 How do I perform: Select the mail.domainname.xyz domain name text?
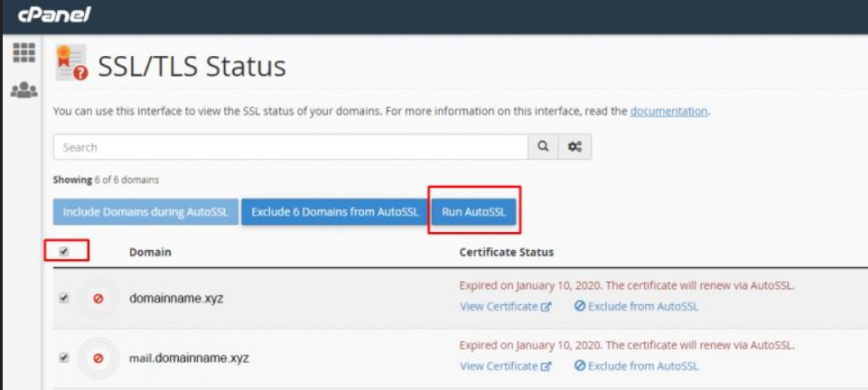(189, 358)
